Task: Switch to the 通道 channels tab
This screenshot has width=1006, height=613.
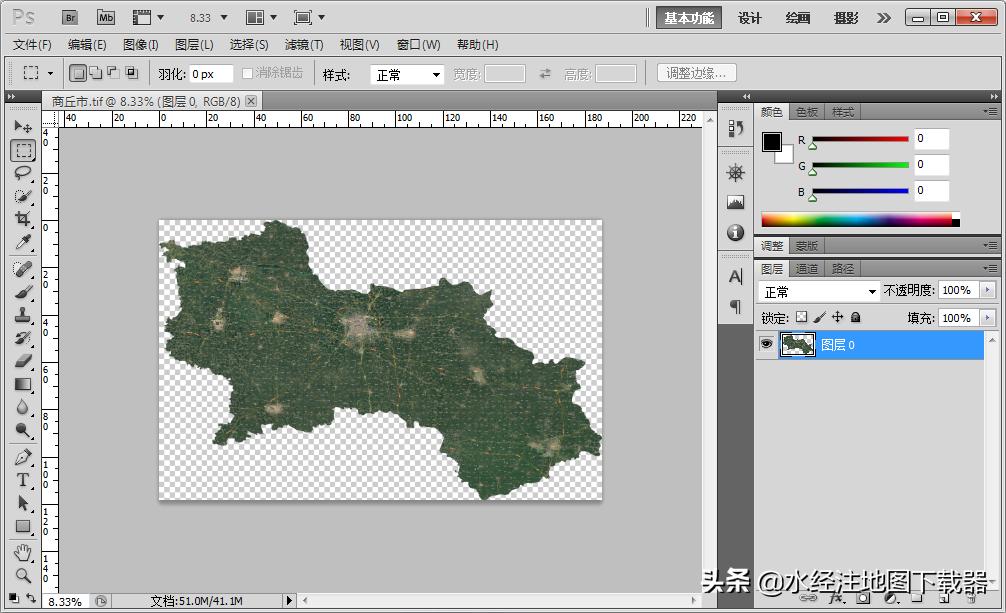Action: coord(807,269)
